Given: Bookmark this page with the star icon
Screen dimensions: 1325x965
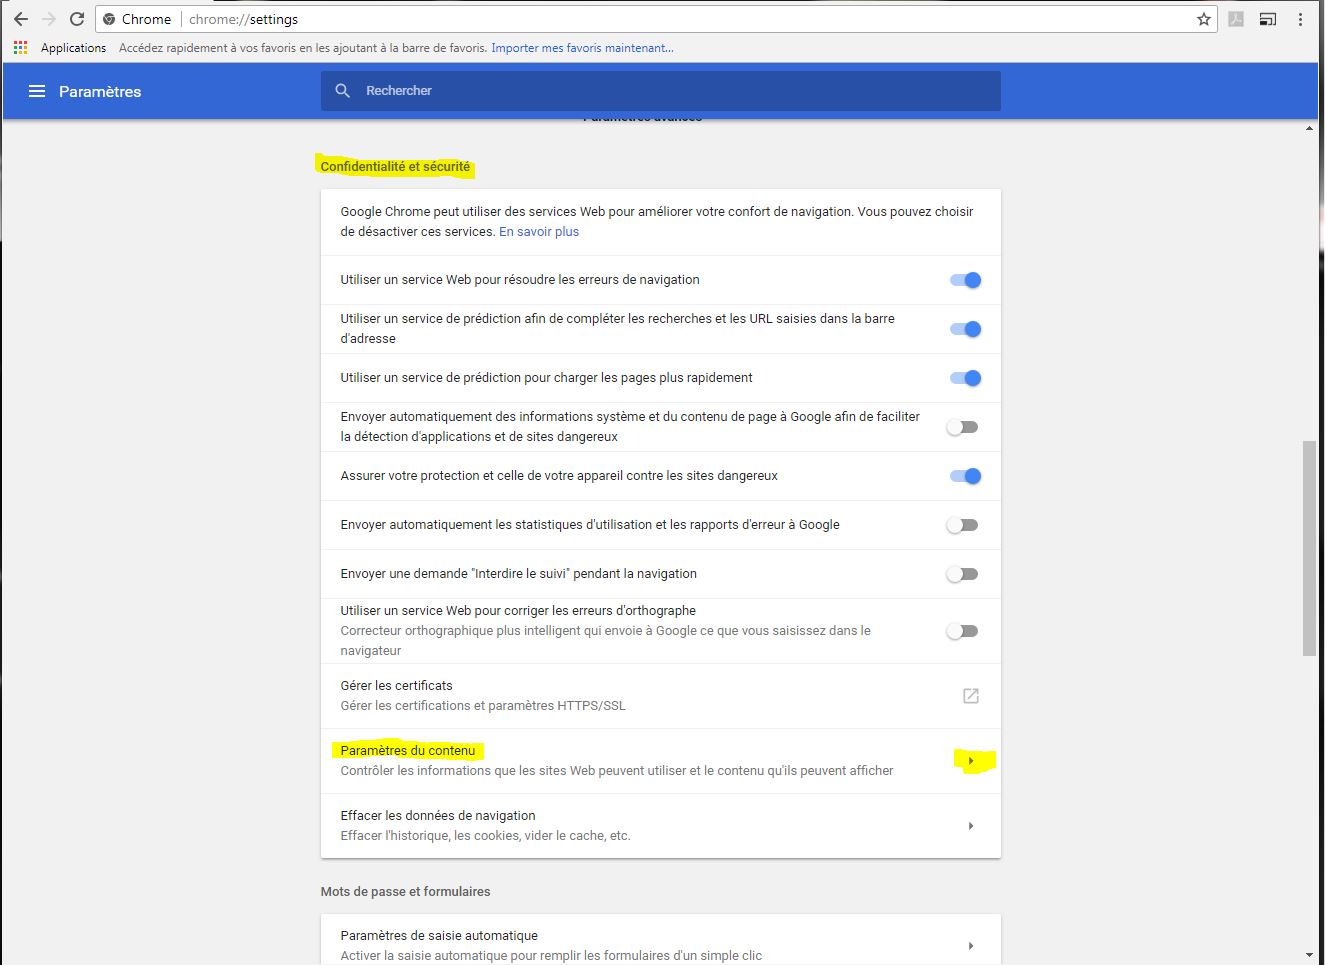Looking at the screenshot, I should 1204,19.
